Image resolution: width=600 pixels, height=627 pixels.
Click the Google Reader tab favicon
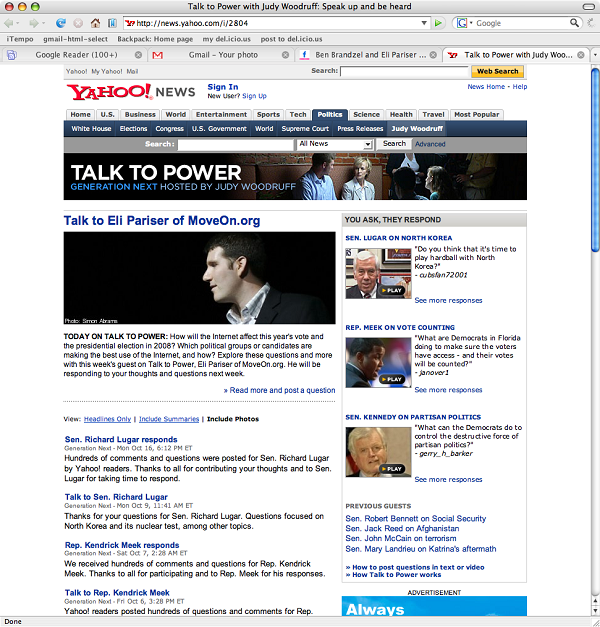pos(12,55)
